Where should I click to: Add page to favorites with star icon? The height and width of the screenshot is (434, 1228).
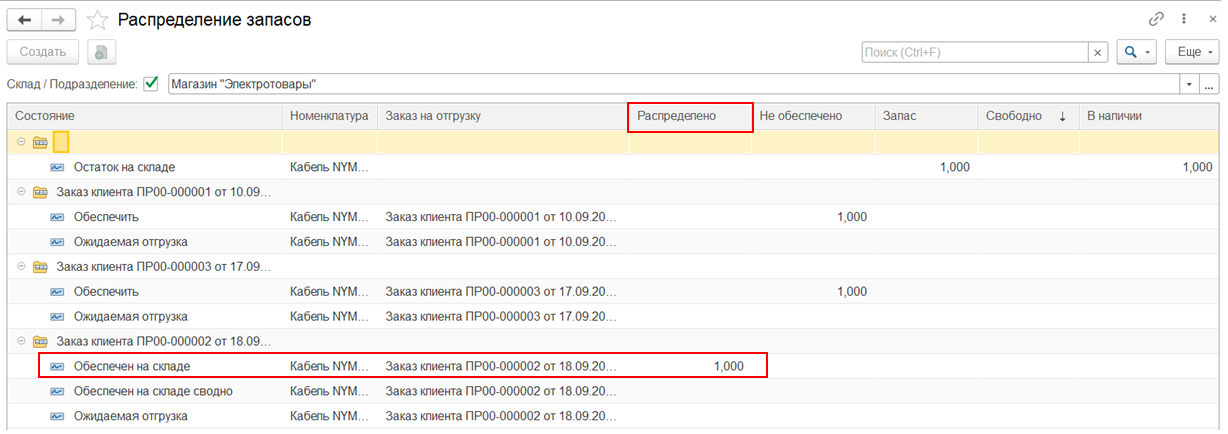[x=97, y=19]
